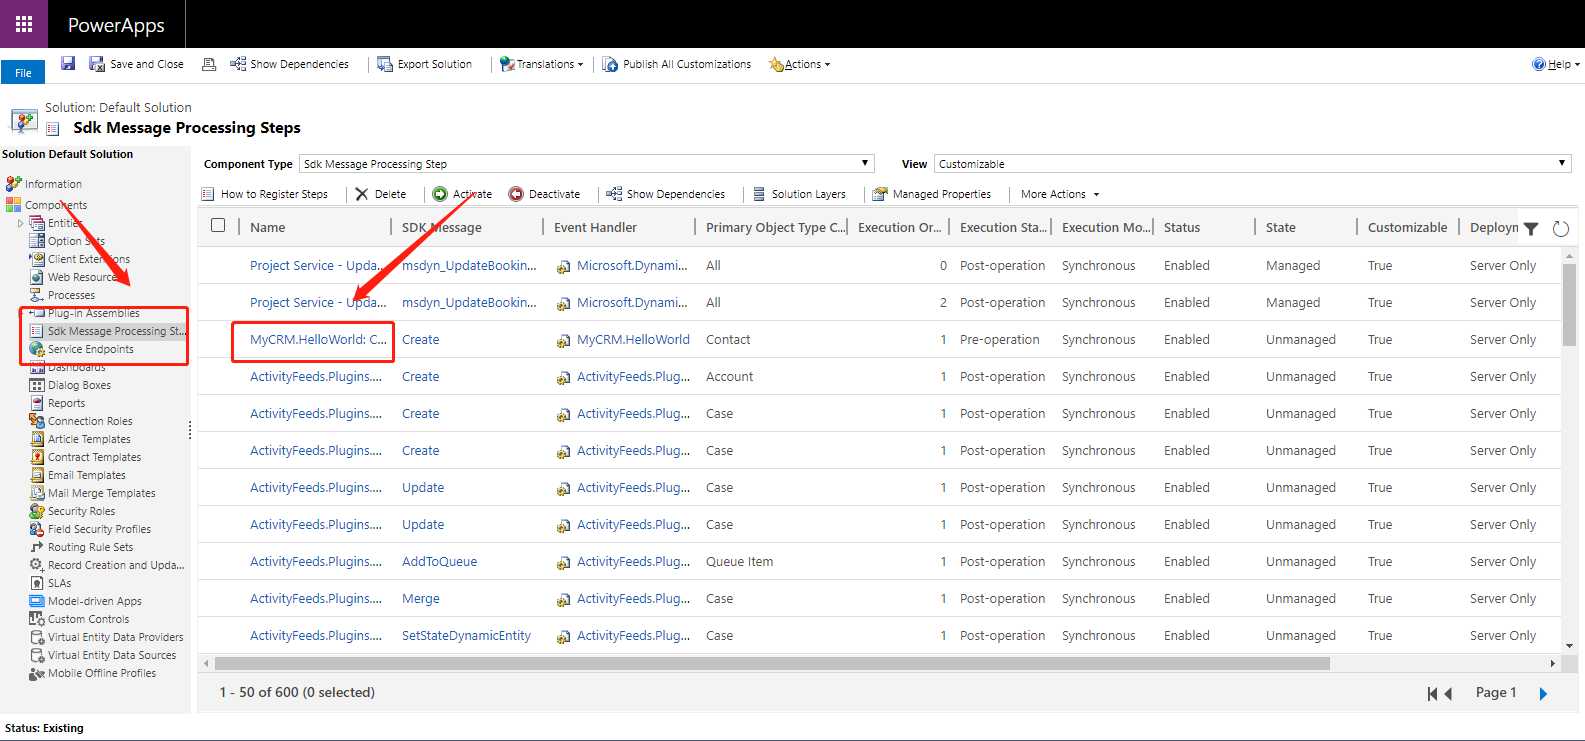Click the horizontal scrollbar under the grid

click(x=772, y=663)
